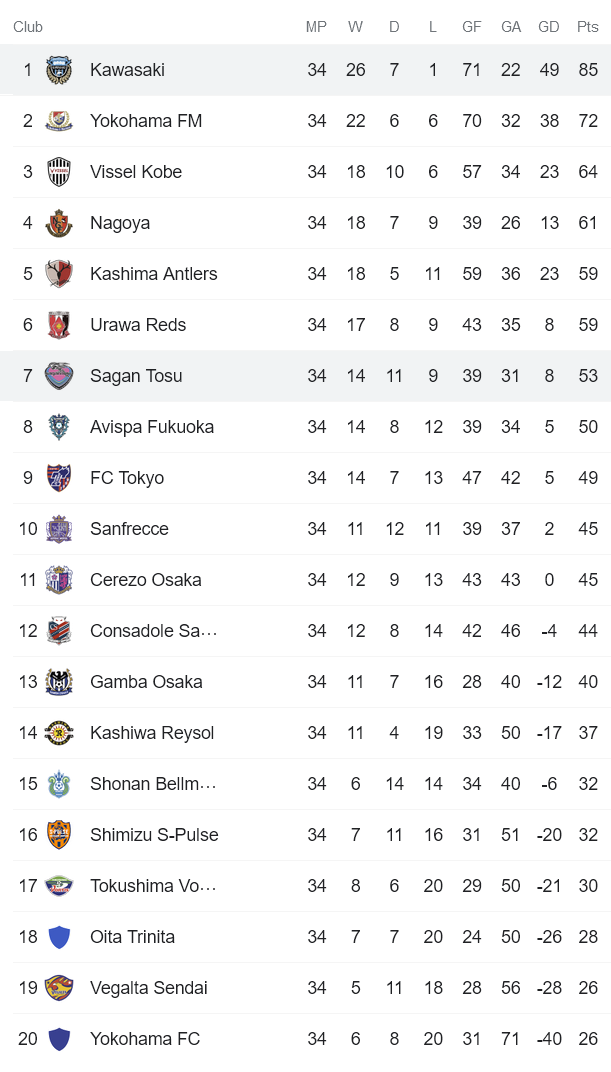Screen dimensions: 611x1072
Task: Click the Kashiwa Reysol crest icon
Action: [59, 733]
